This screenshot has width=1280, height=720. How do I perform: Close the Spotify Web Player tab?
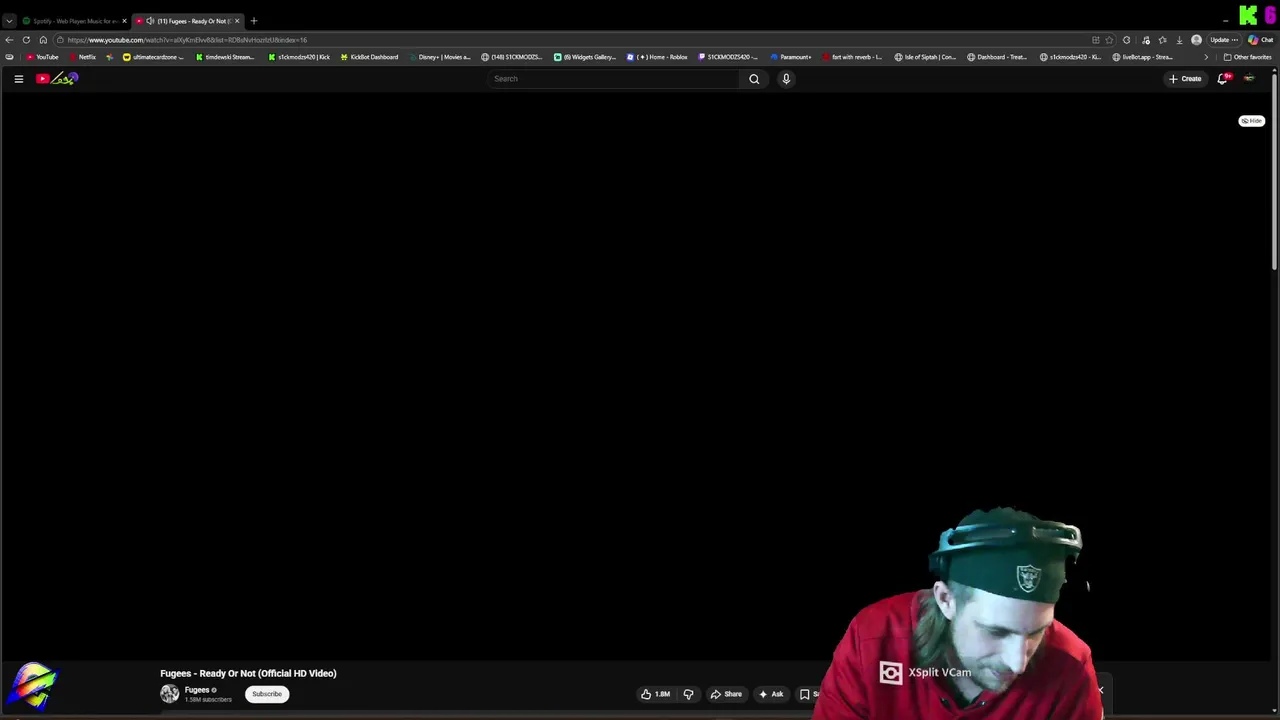click(124, 21)
